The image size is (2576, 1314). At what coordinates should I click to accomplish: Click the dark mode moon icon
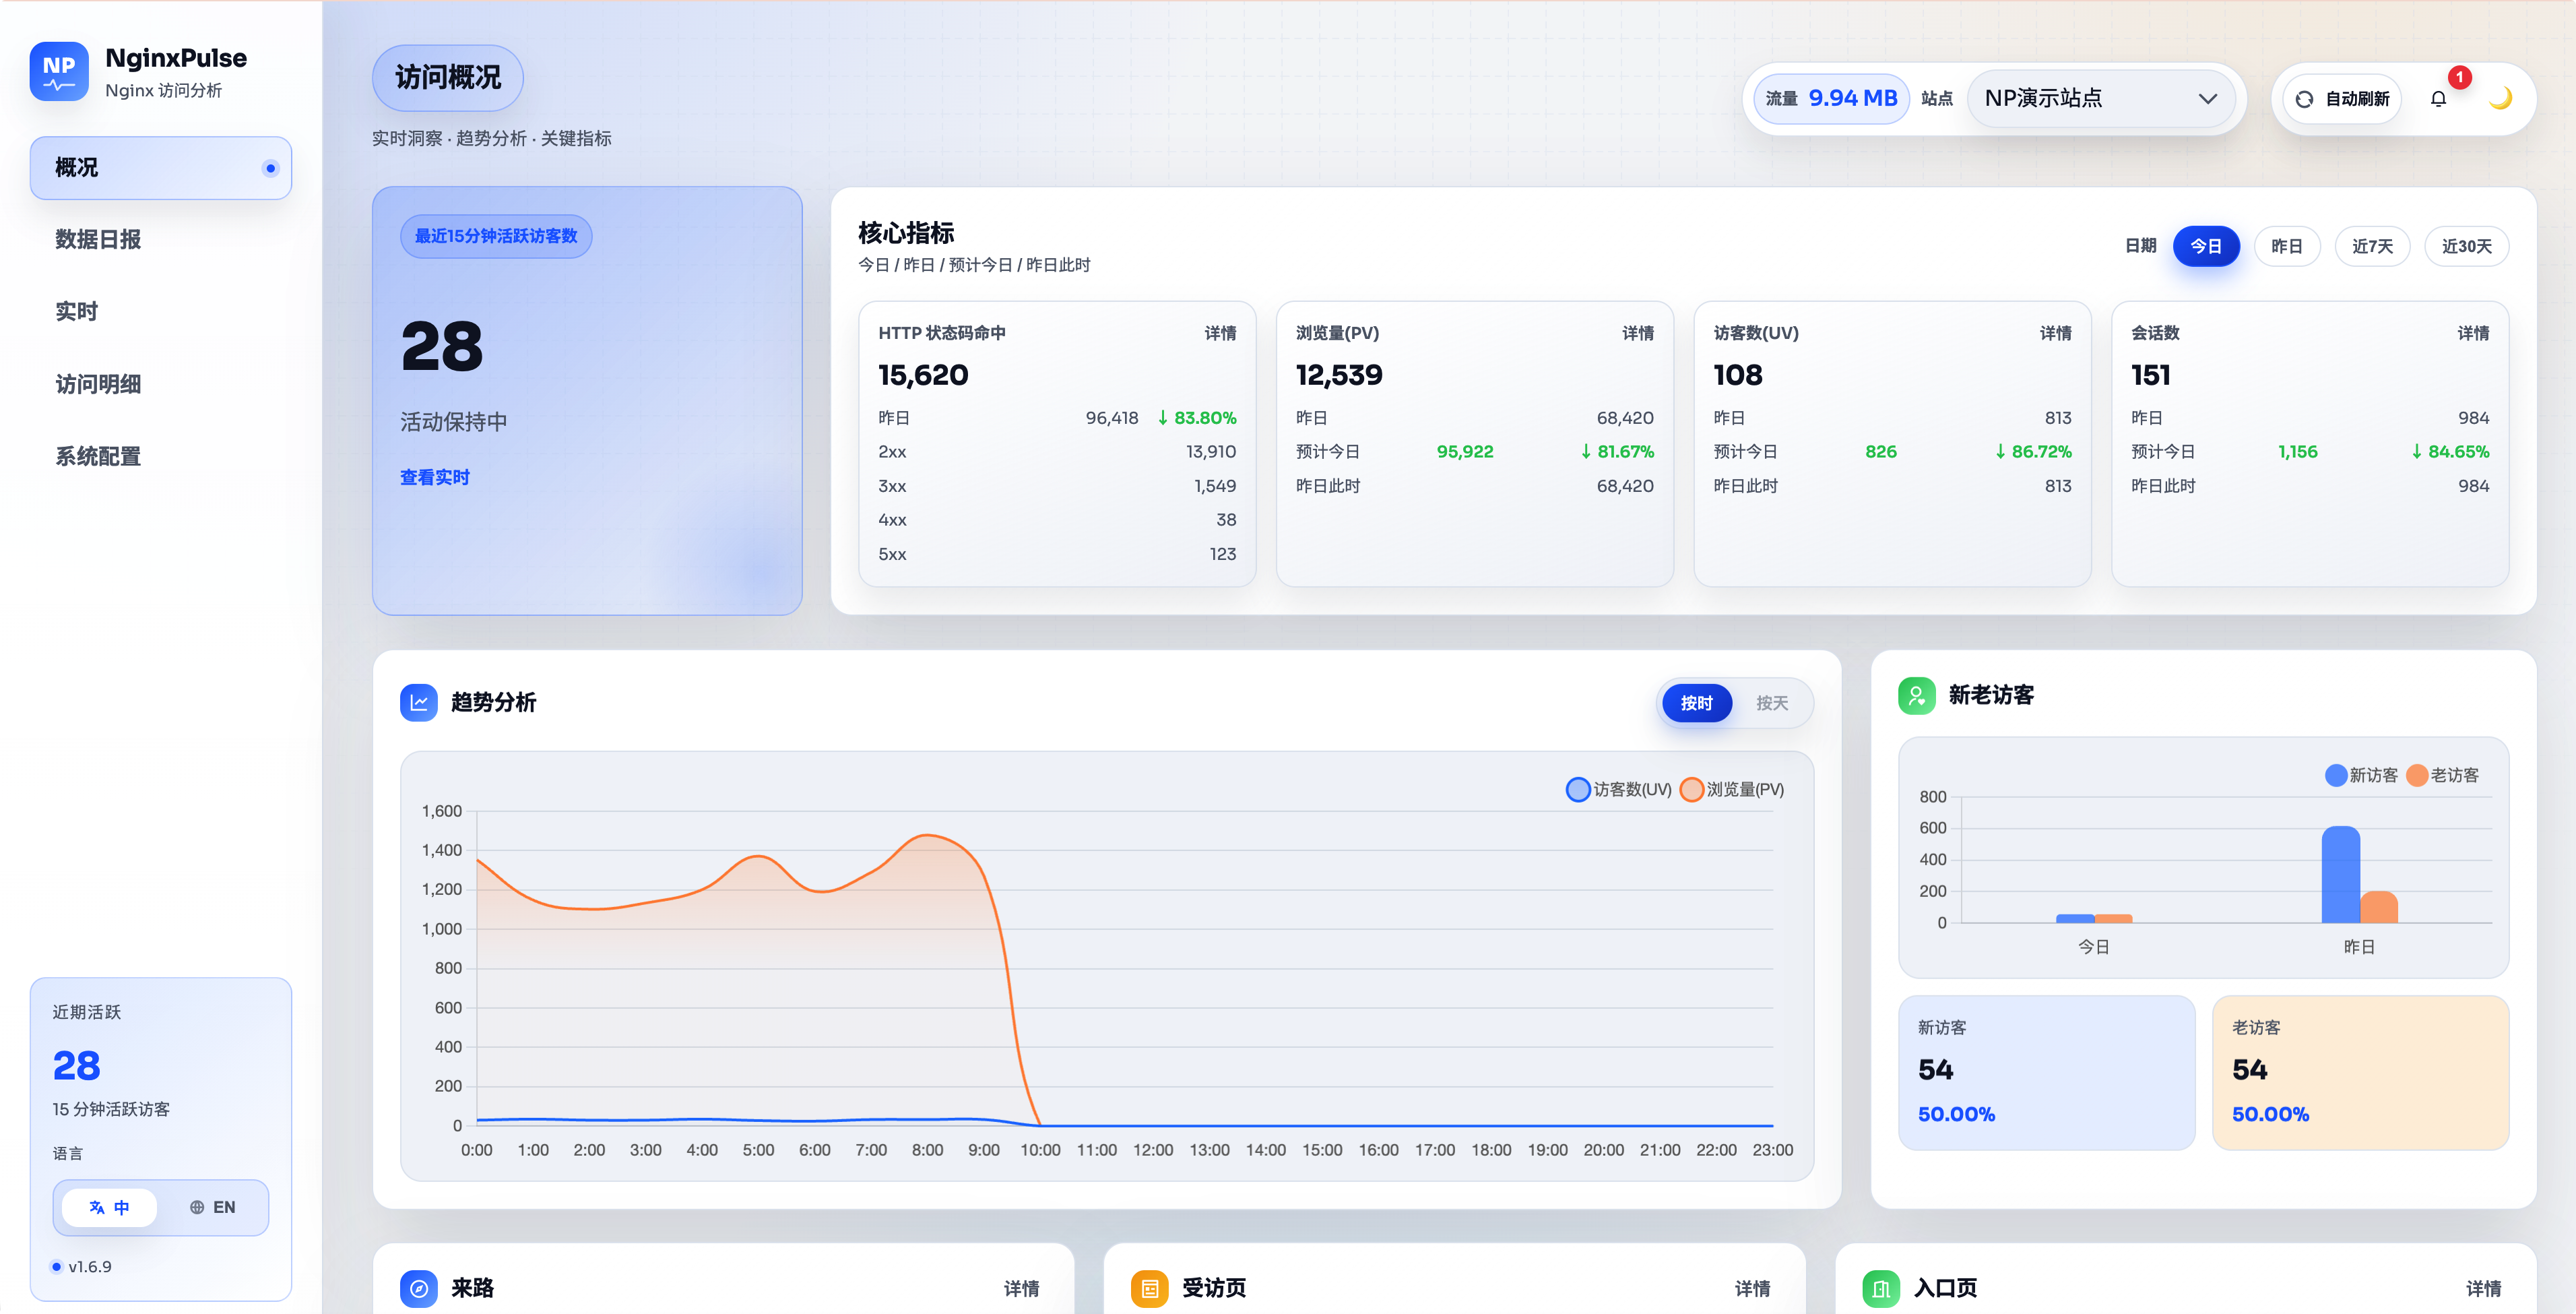2500,98
